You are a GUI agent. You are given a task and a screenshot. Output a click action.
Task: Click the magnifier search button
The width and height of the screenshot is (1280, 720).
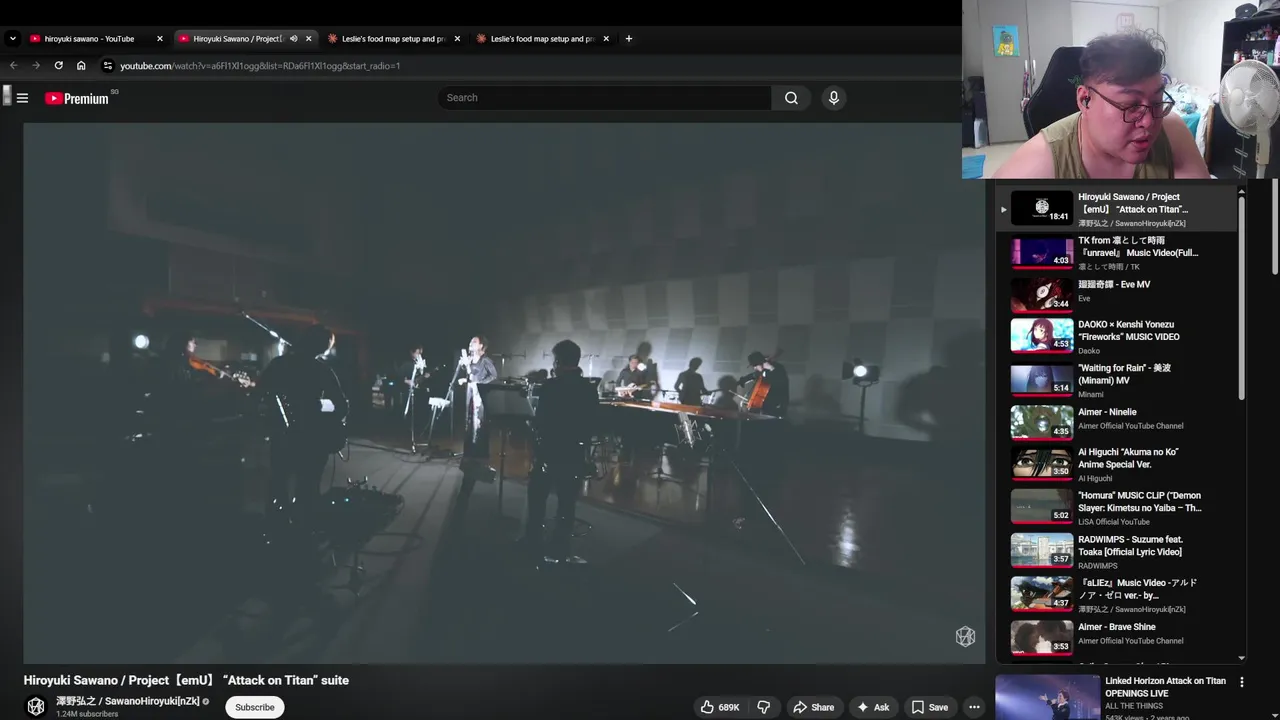791,98
